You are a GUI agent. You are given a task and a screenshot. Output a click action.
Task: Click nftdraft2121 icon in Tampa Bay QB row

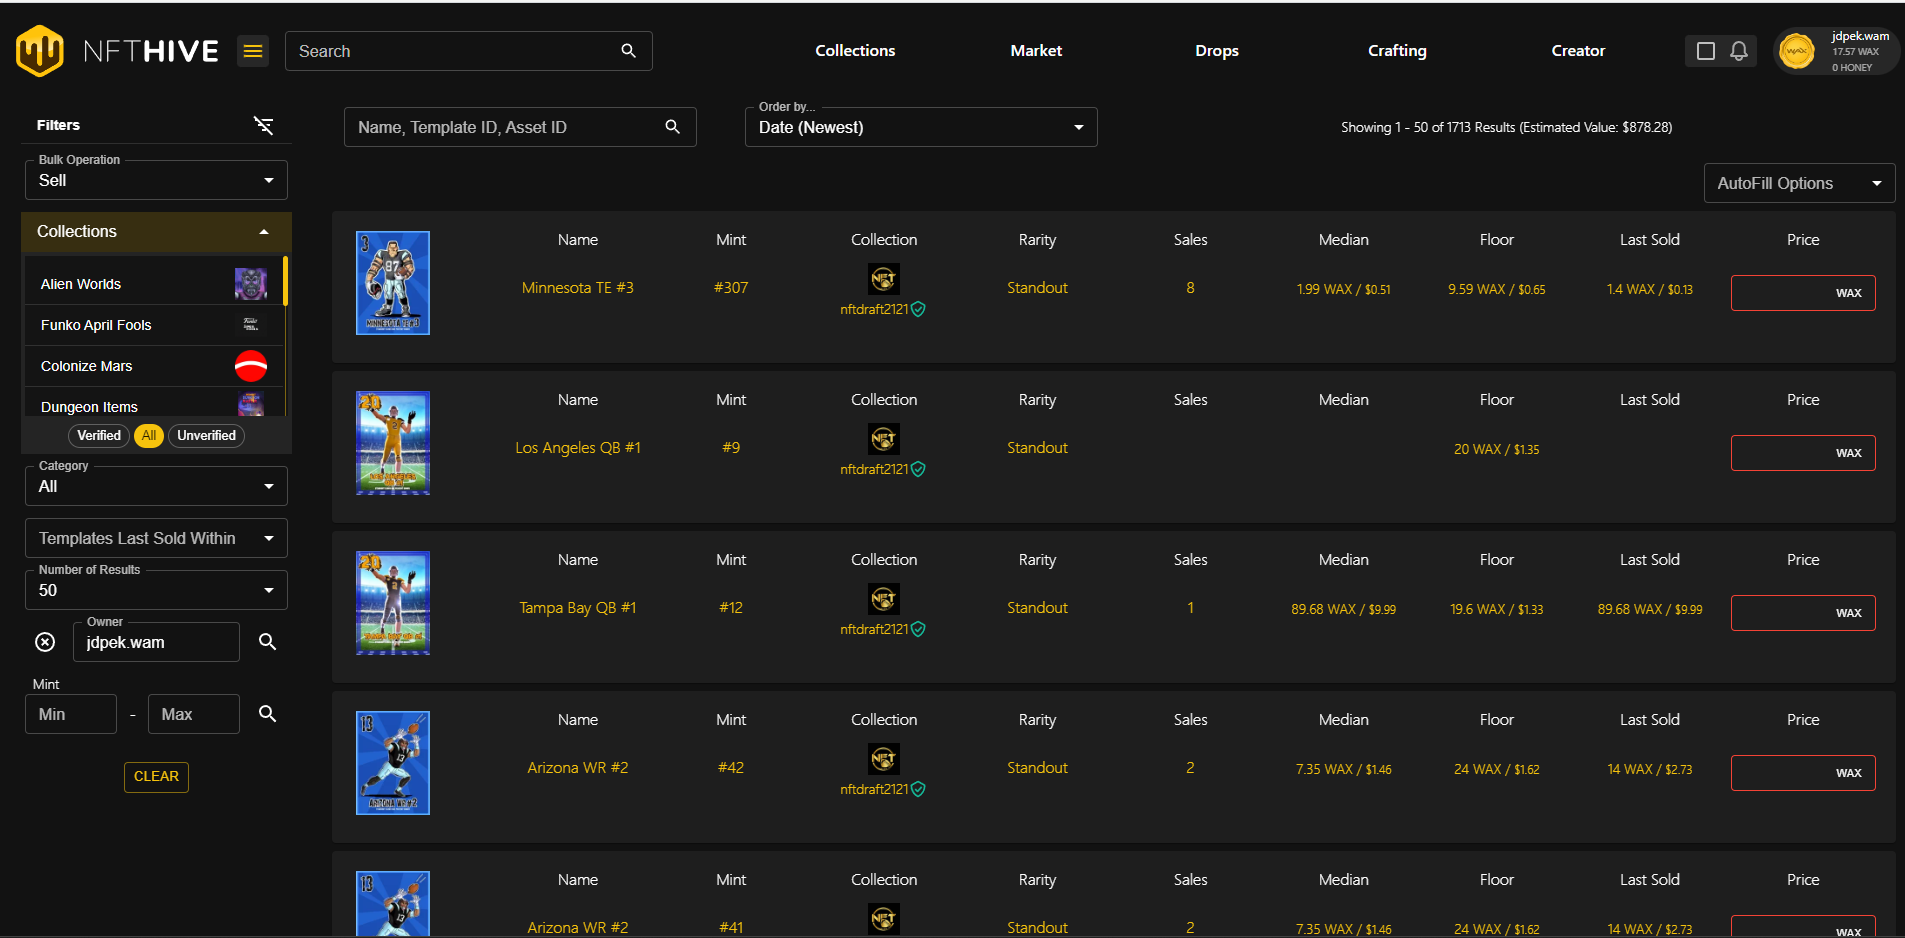pyautogui.click(x=883, y=599)
